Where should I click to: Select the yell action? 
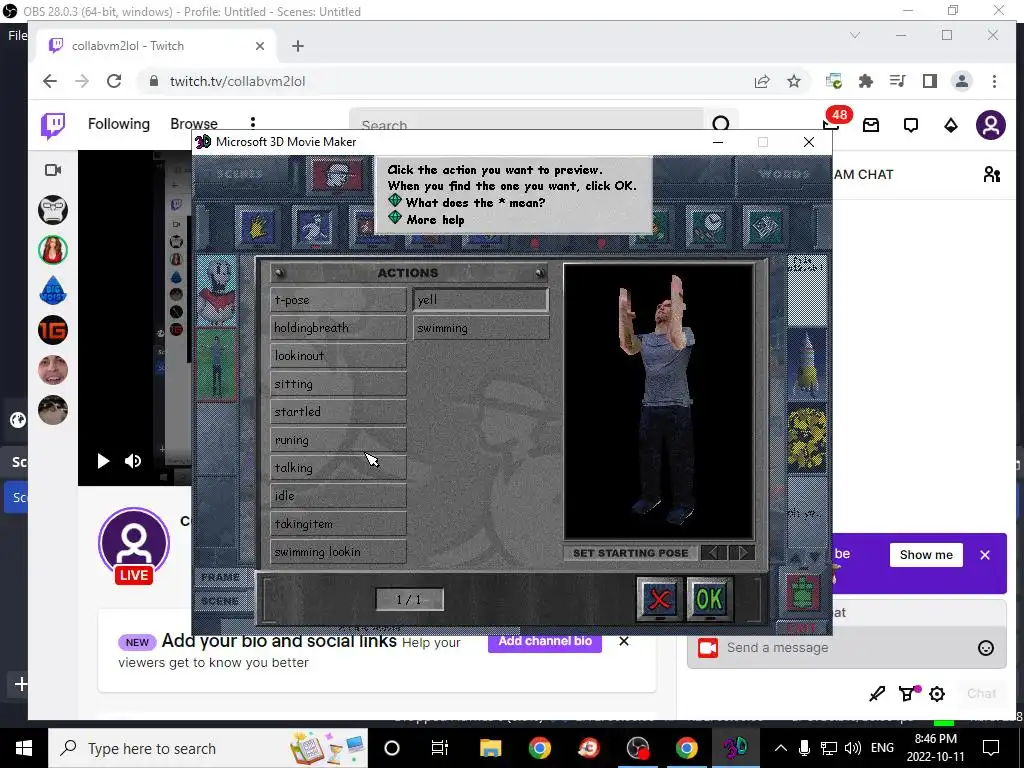[481, 300]
